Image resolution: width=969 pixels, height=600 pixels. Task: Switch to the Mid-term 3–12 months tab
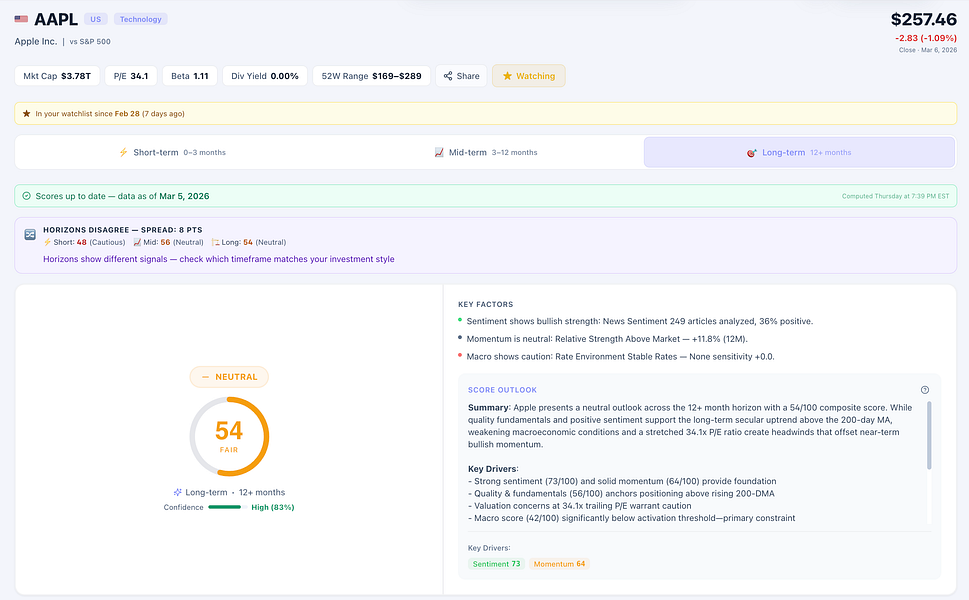[486, 152]
